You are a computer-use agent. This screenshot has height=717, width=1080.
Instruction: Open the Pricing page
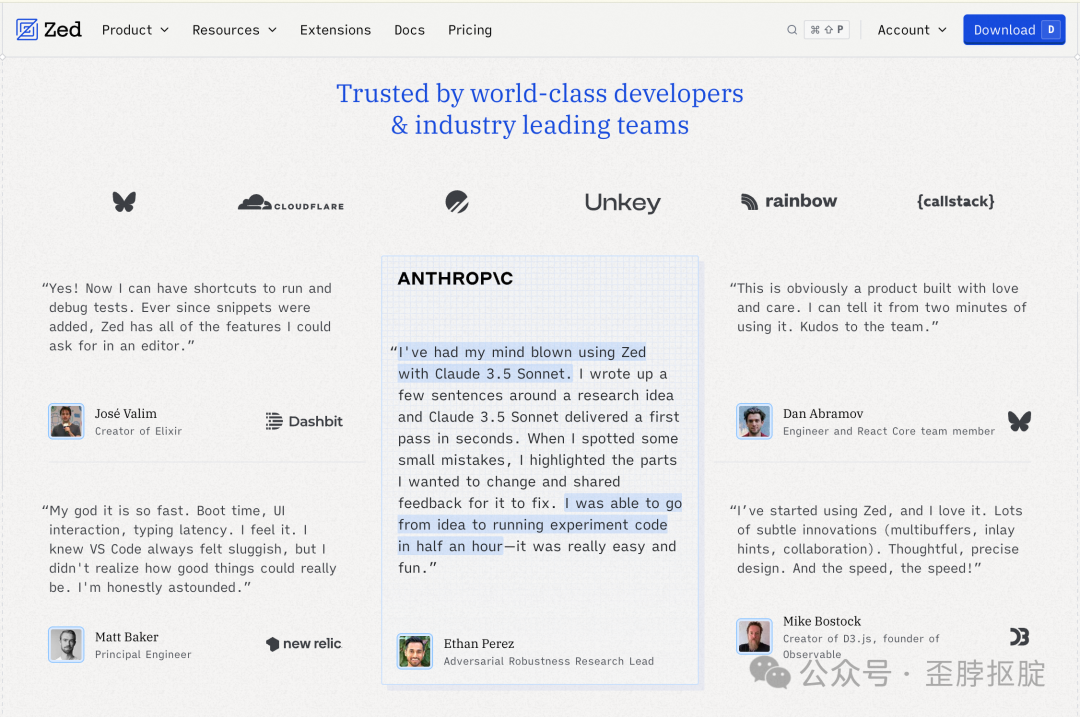click(470, 30)
